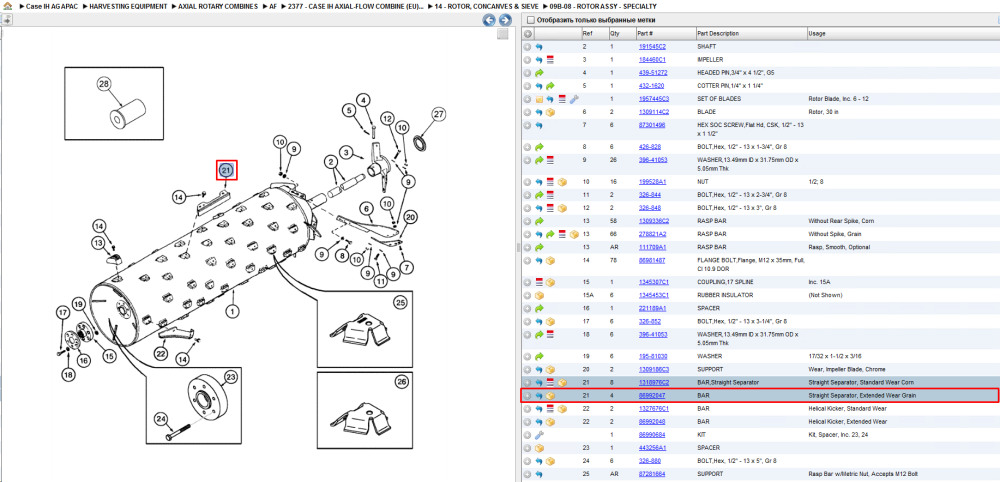Open HARVESTING EQUIPMENT breadcrumb
Image resolution: width=1000 pixels, height=482 pixels.
coord(128,6)
